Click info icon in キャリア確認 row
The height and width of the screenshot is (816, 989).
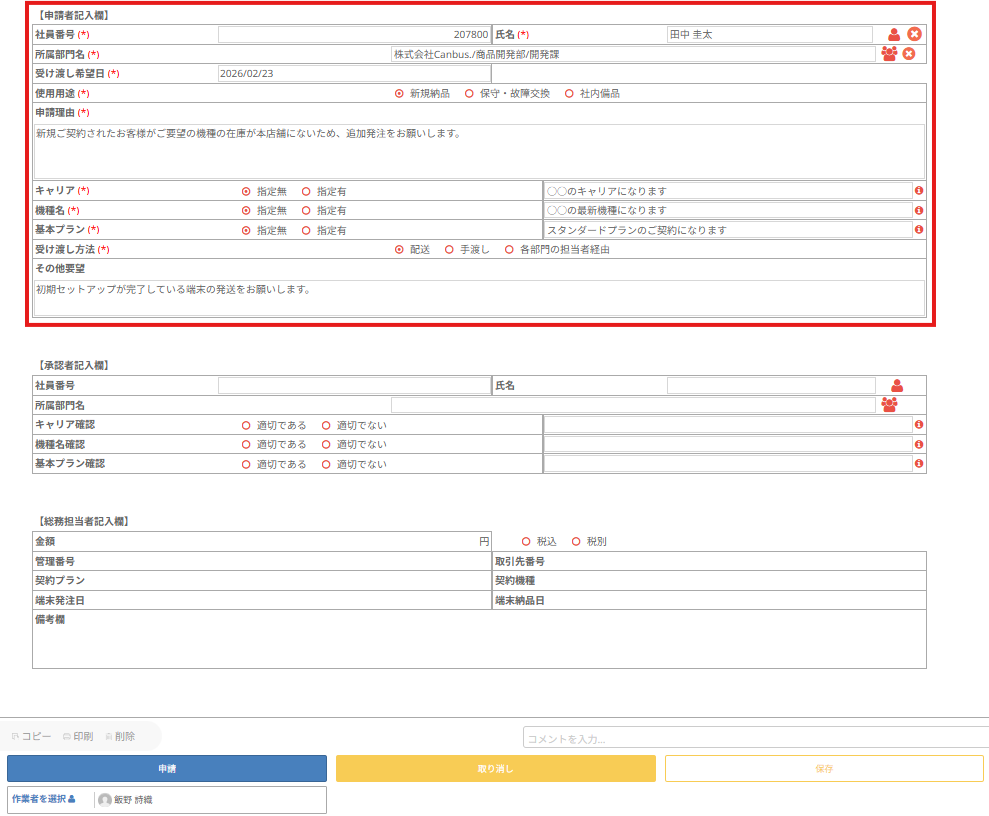coord(919,425)
